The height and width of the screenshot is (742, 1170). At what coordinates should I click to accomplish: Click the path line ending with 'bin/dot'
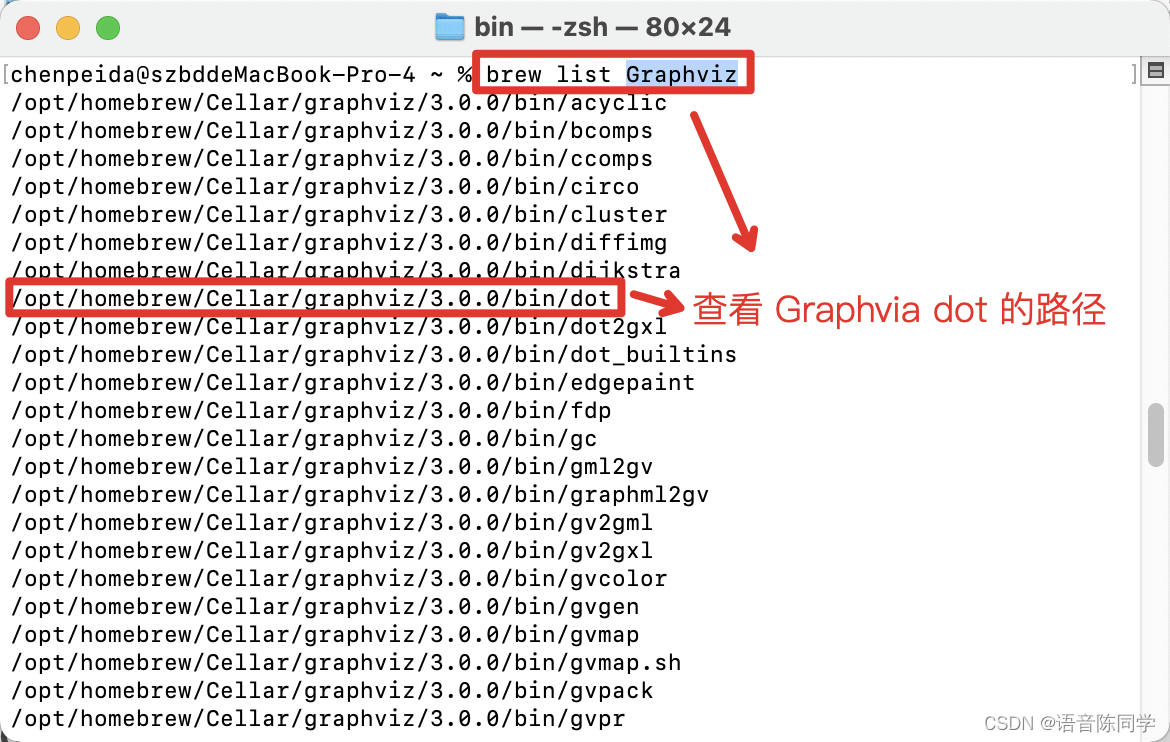tap(311, 299)
